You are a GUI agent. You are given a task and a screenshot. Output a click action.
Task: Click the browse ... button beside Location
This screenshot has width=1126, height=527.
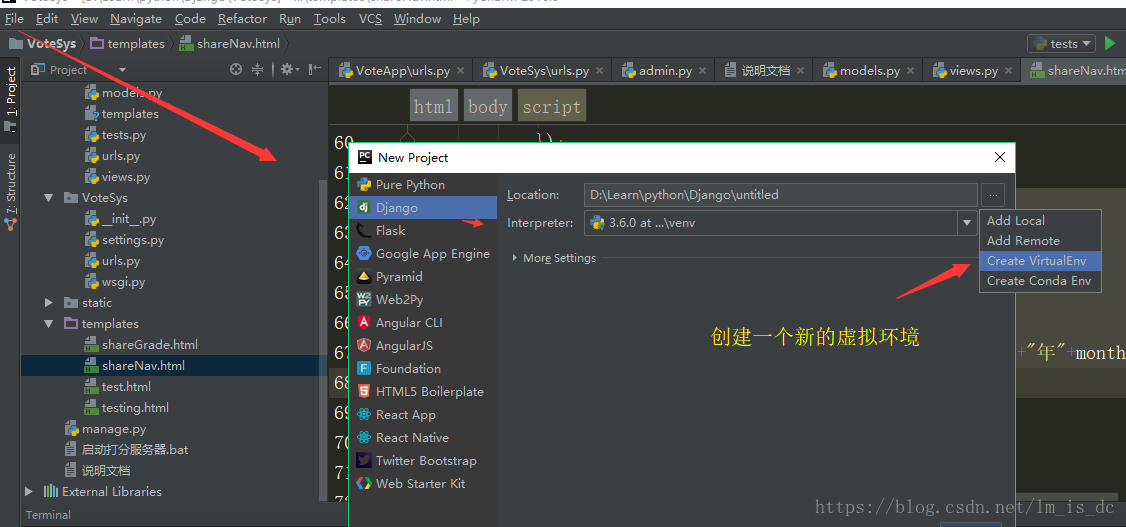993,195
